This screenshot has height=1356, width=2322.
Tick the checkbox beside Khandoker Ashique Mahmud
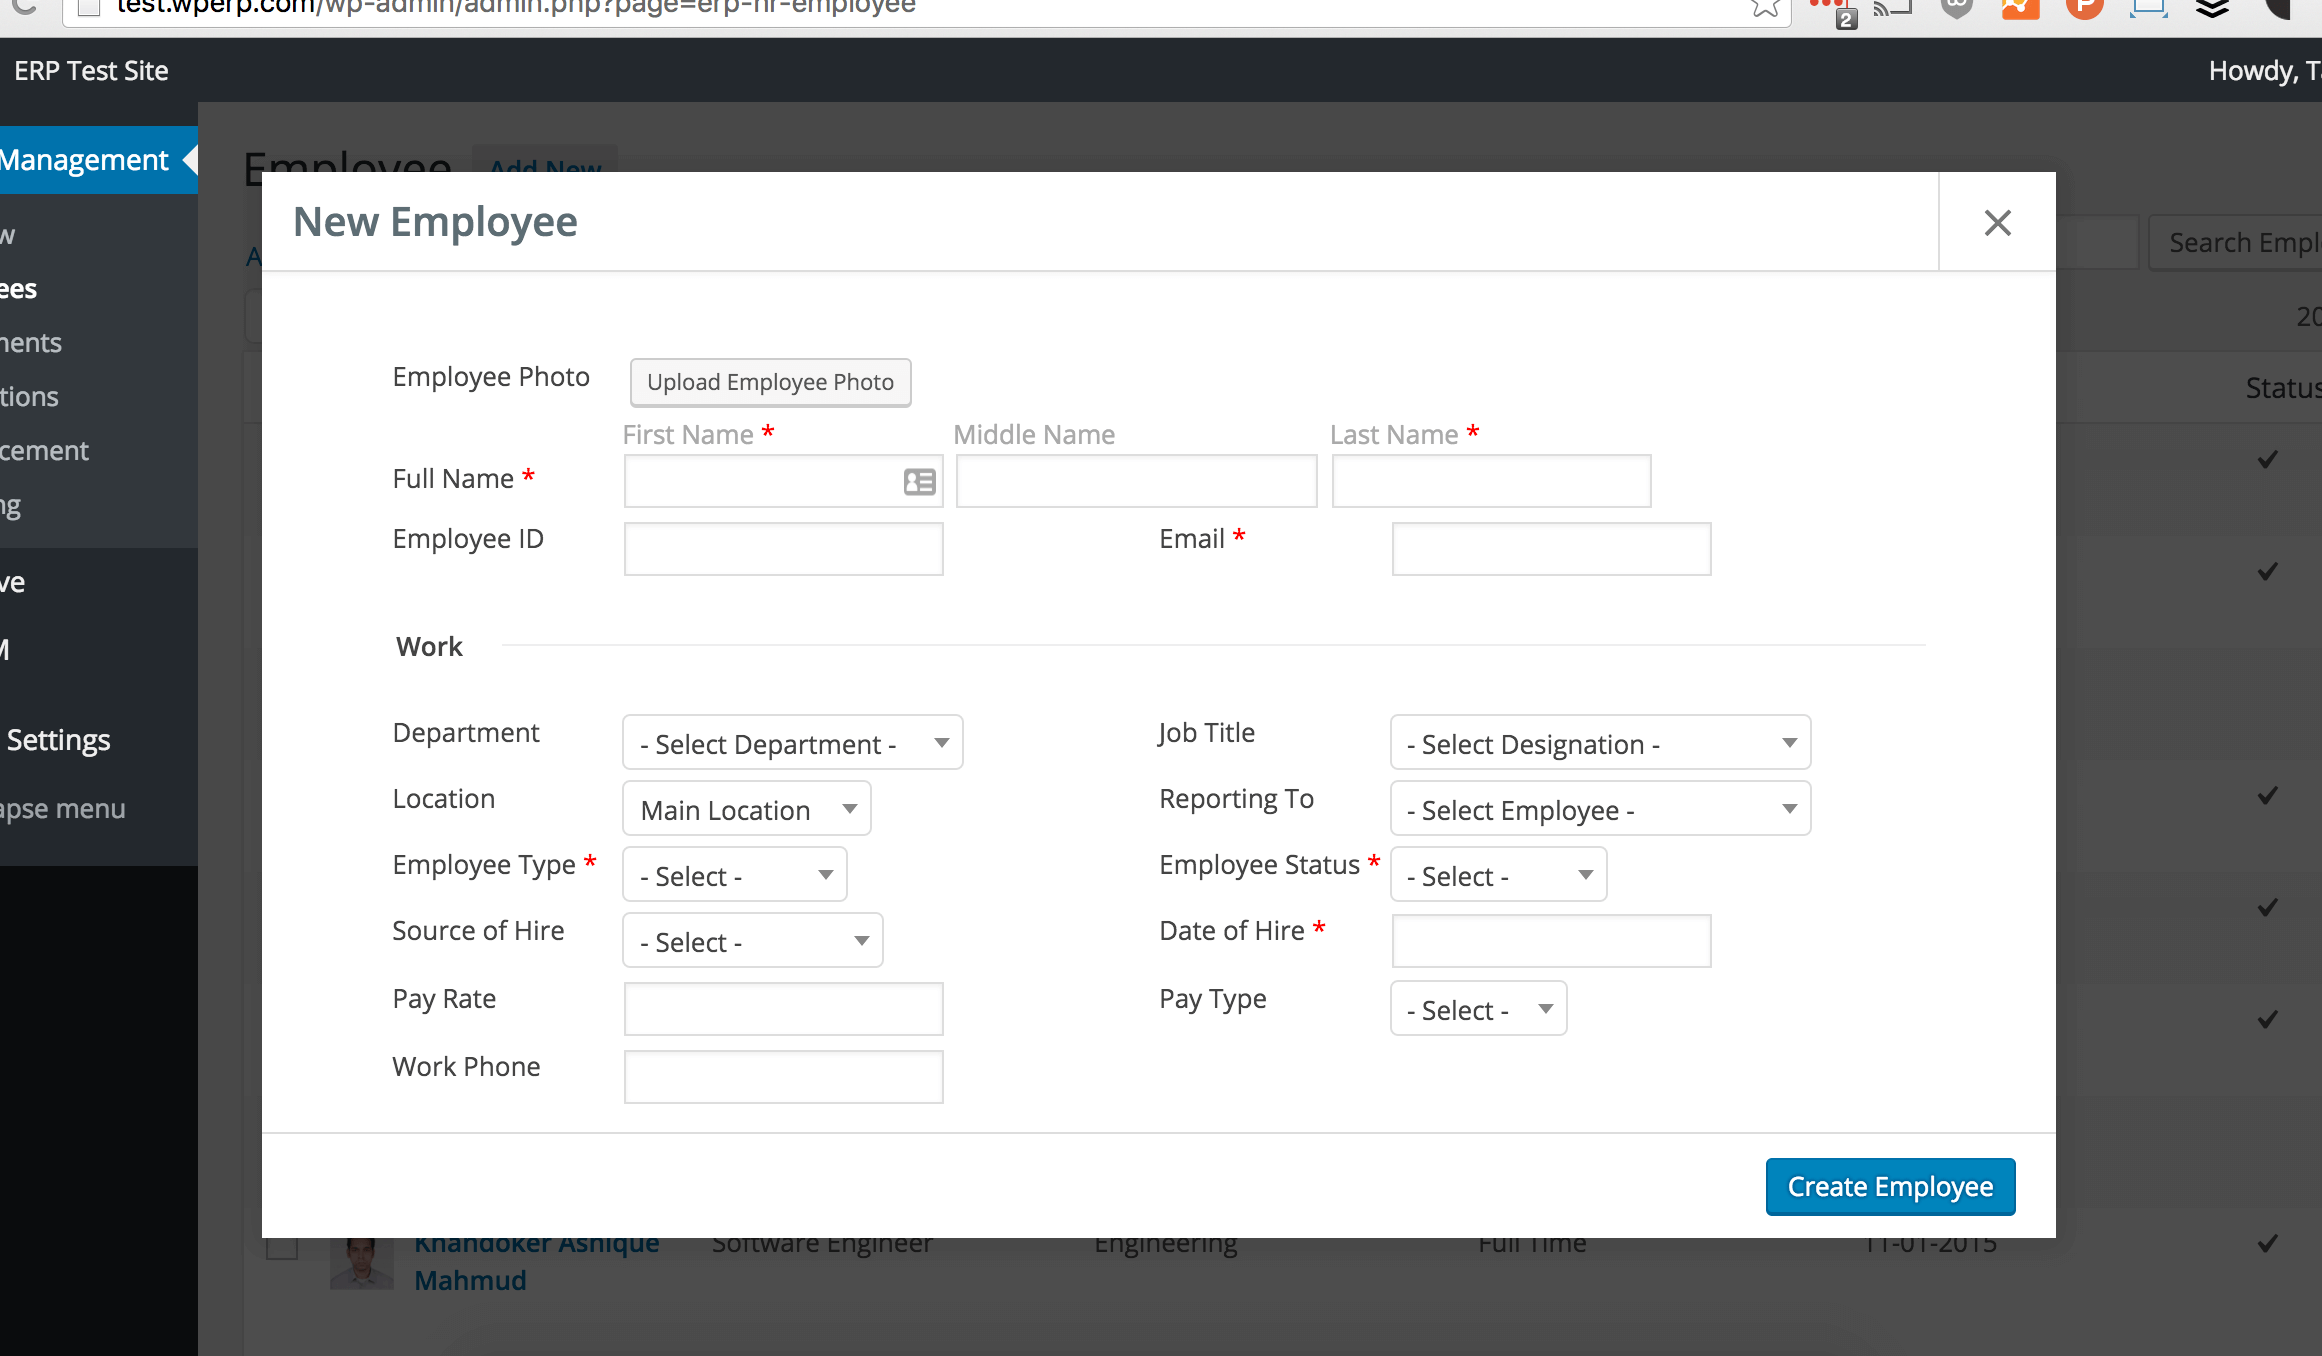point(282,1246)
